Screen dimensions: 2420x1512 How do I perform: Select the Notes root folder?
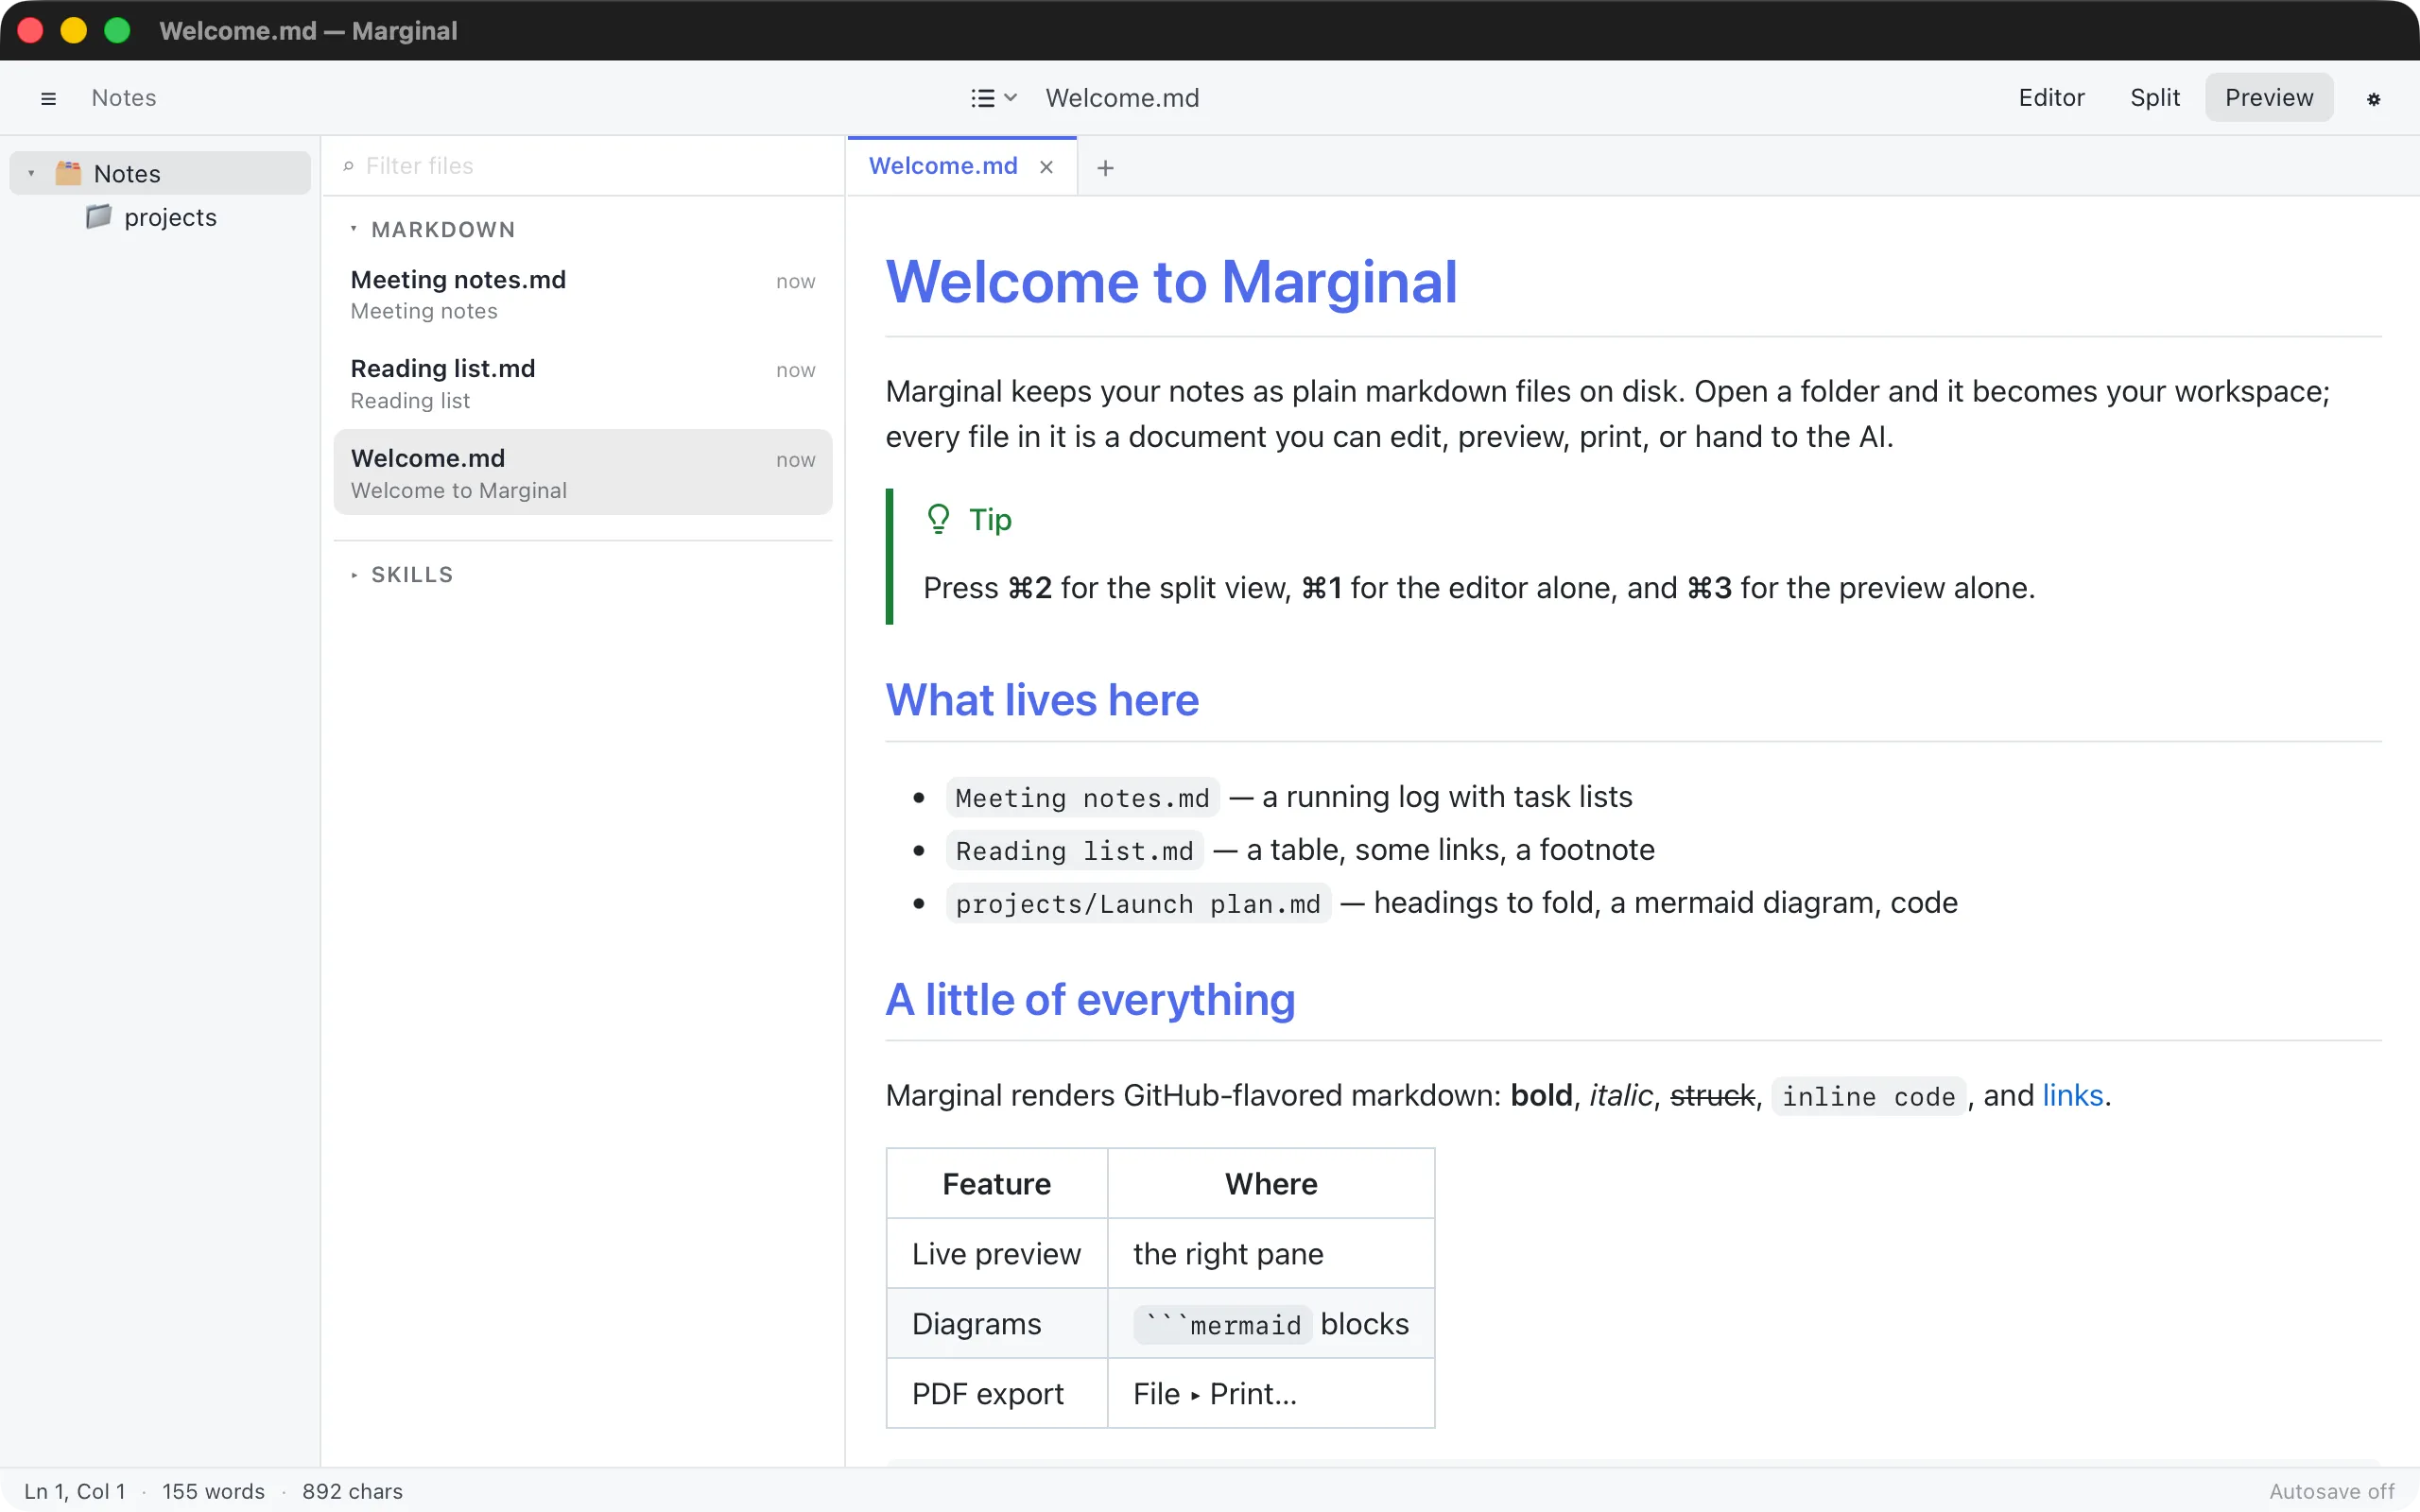tap(160, 173)
